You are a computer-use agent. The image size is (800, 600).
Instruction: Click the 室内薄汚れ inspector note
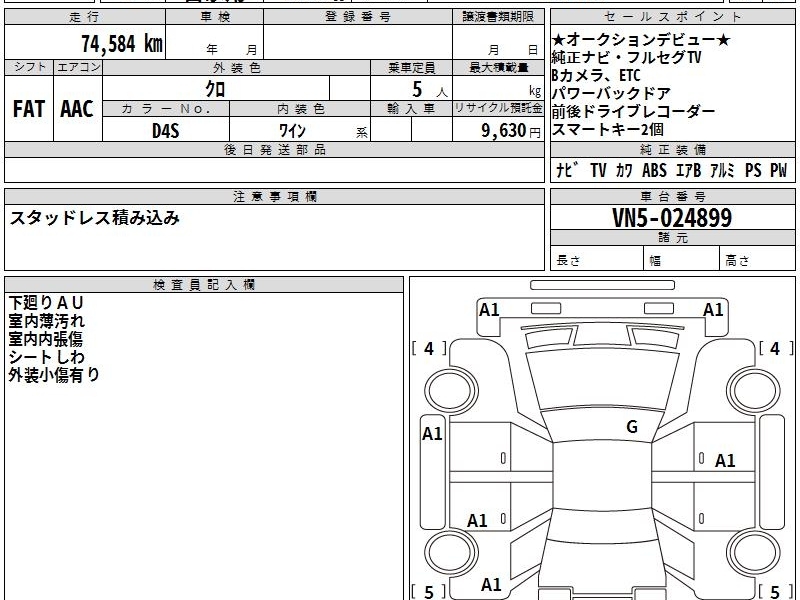coord(46,321)
